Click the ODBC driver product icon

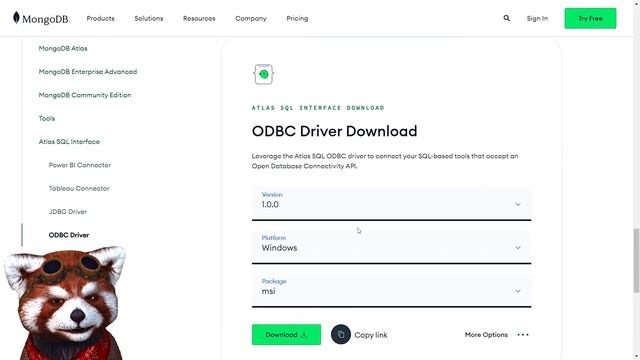264,74
